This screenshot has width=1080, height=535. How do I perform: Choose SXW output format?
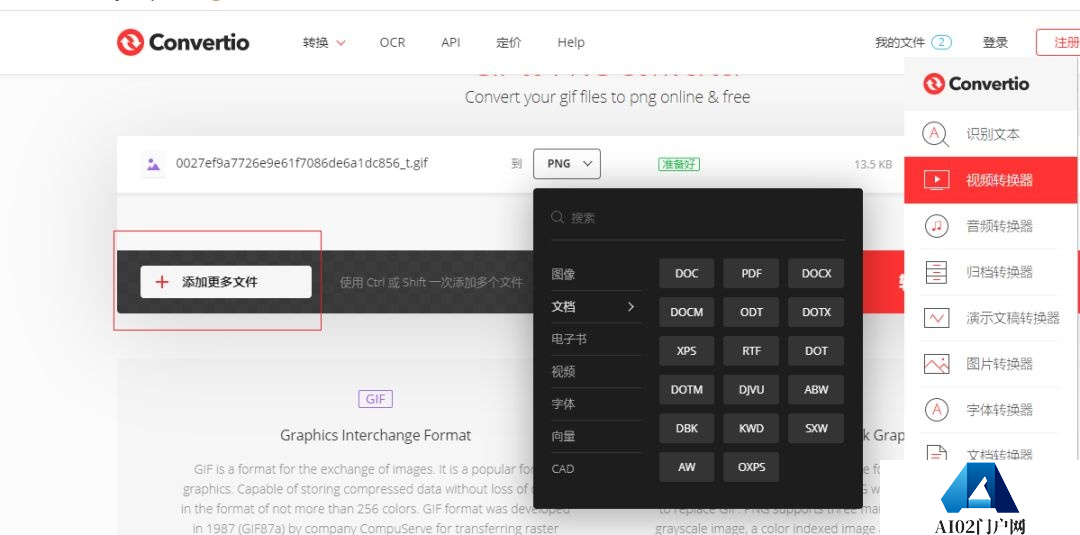click(x=816, y=428)
